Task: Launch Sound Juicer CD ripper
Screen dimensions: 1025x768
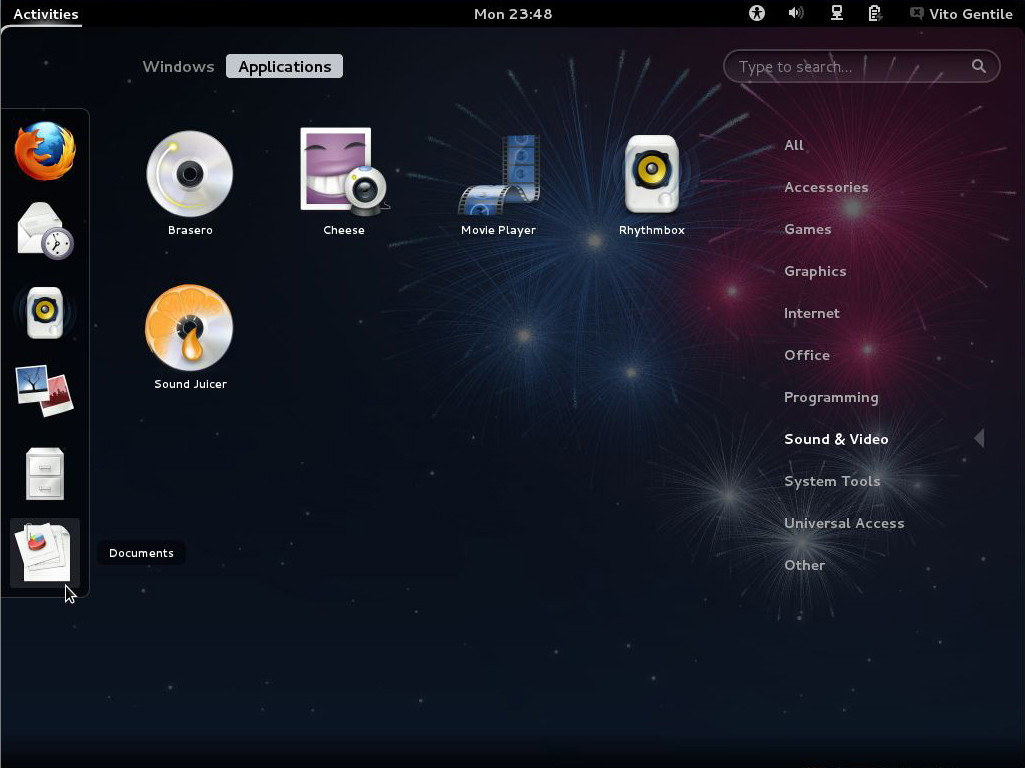Action: 190,329
